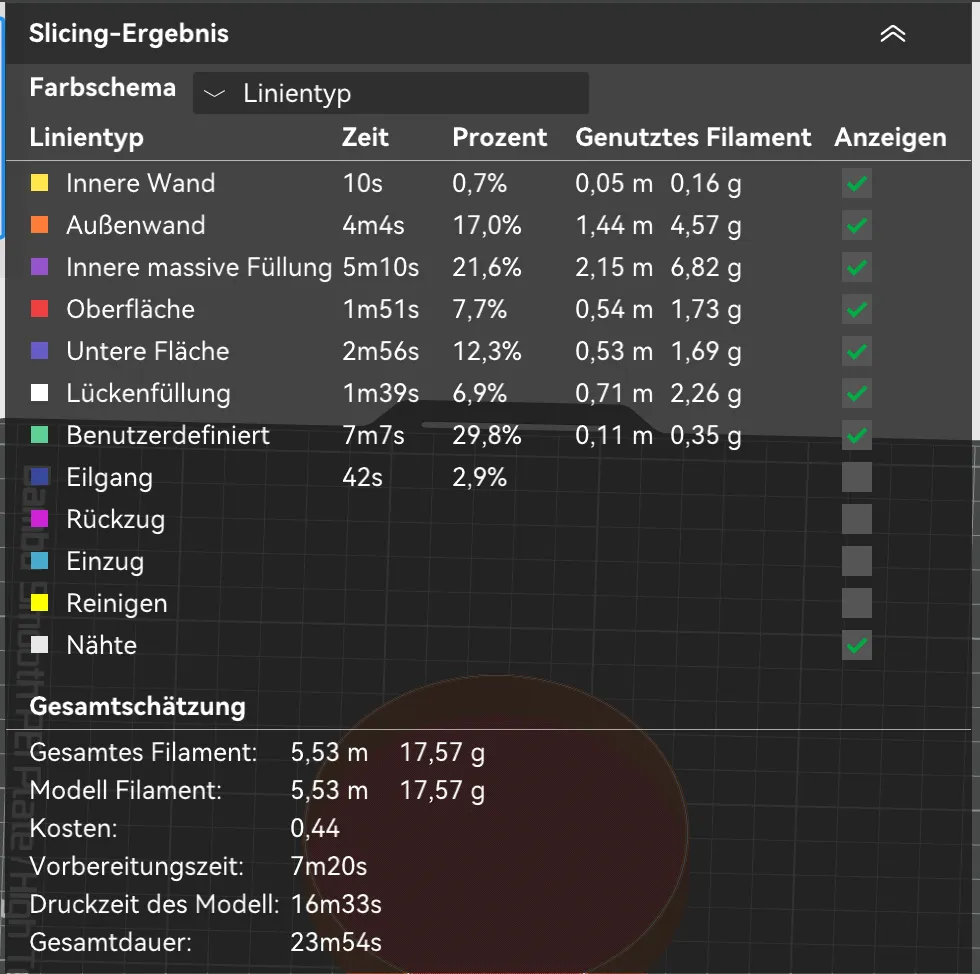Toggle Innere Wand display checkbox
Image resolution: width=980 pixels, height=974 pixels.
[x=856, y=183]
